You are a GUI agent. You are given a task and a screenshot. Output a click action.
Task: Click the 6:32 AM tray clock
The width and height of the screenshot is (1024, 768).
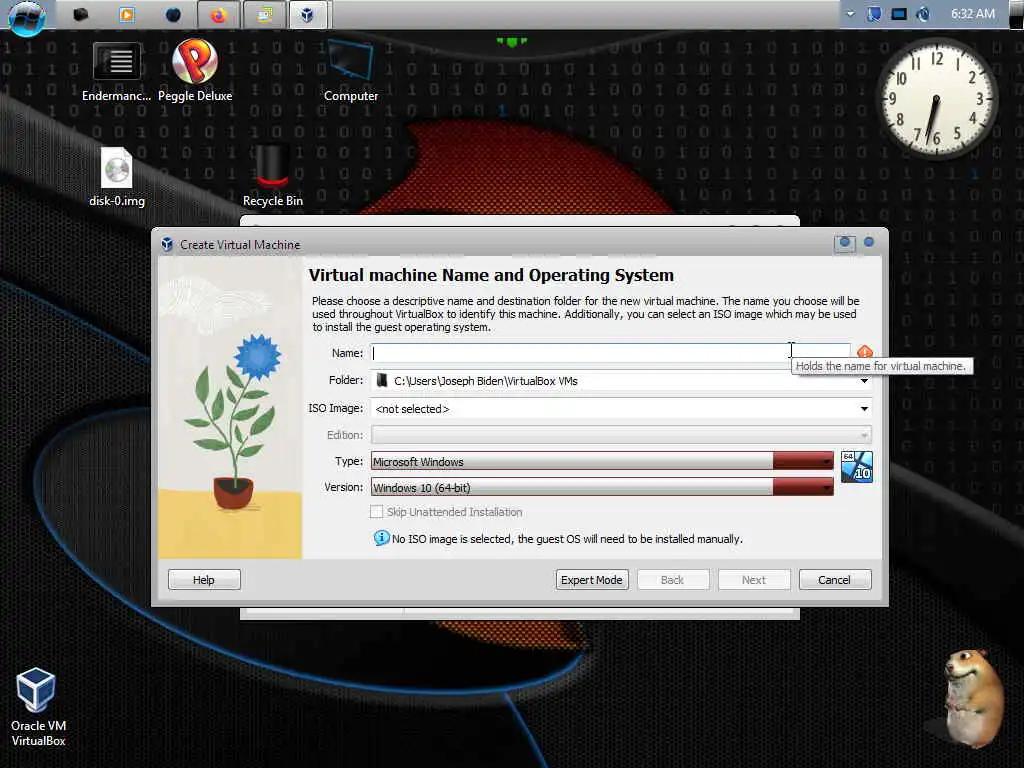tap(972, 14)
